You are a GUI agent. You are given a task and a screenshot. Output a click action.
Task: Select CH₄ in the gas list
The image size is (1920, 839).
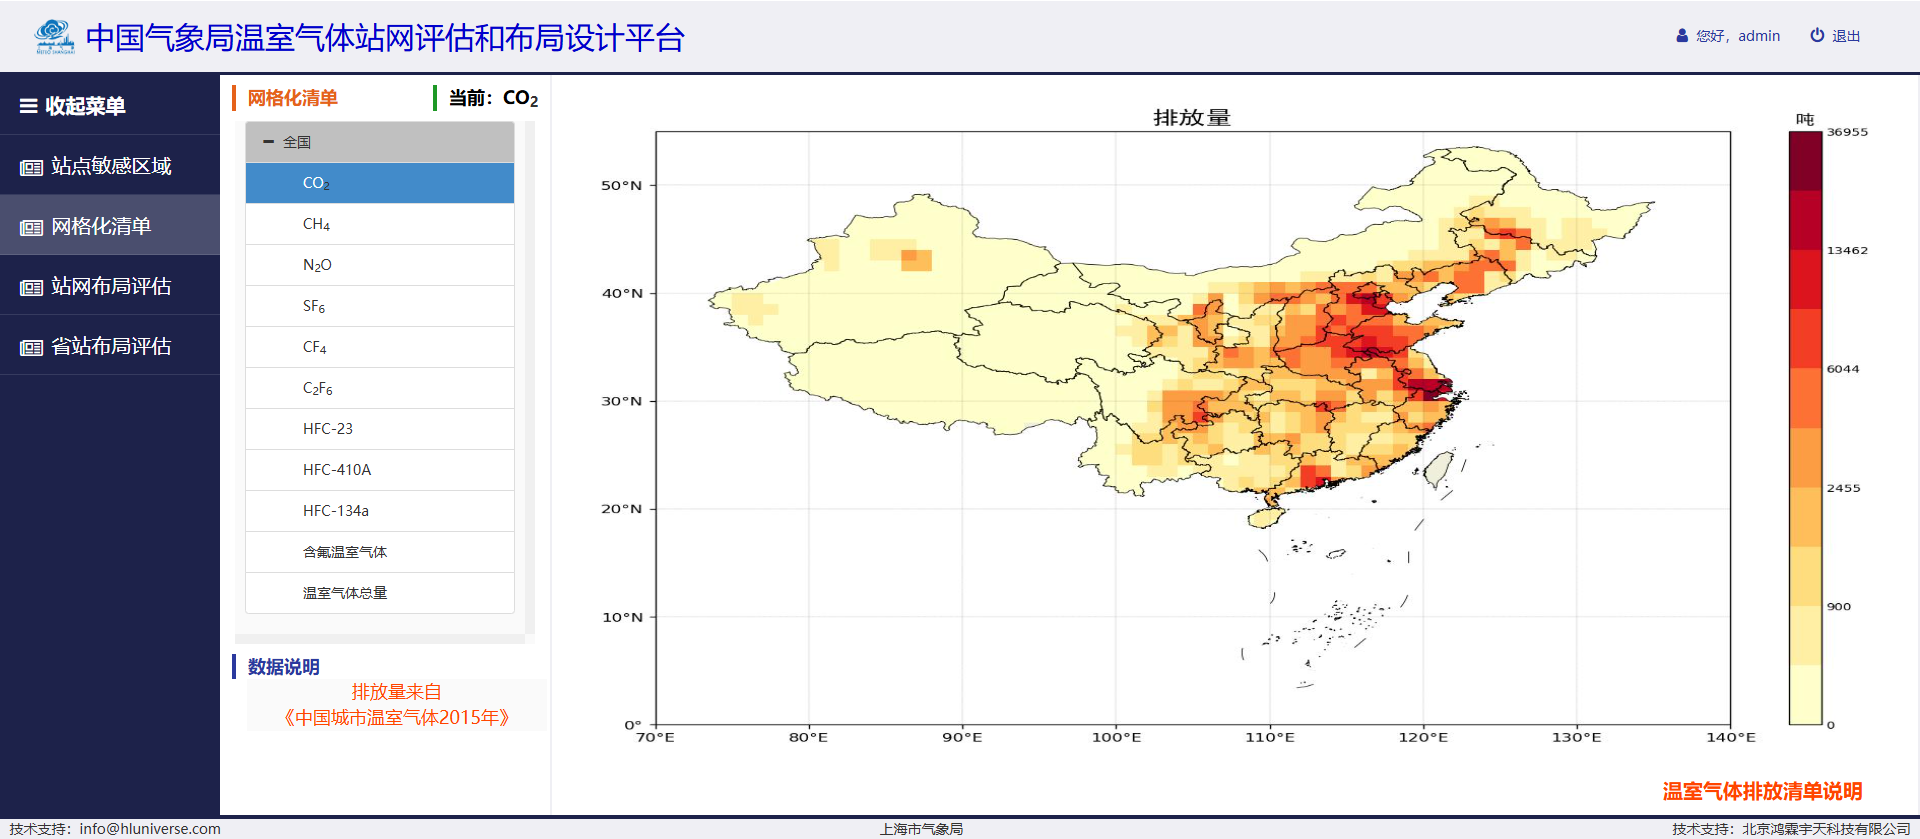point(316,224)
